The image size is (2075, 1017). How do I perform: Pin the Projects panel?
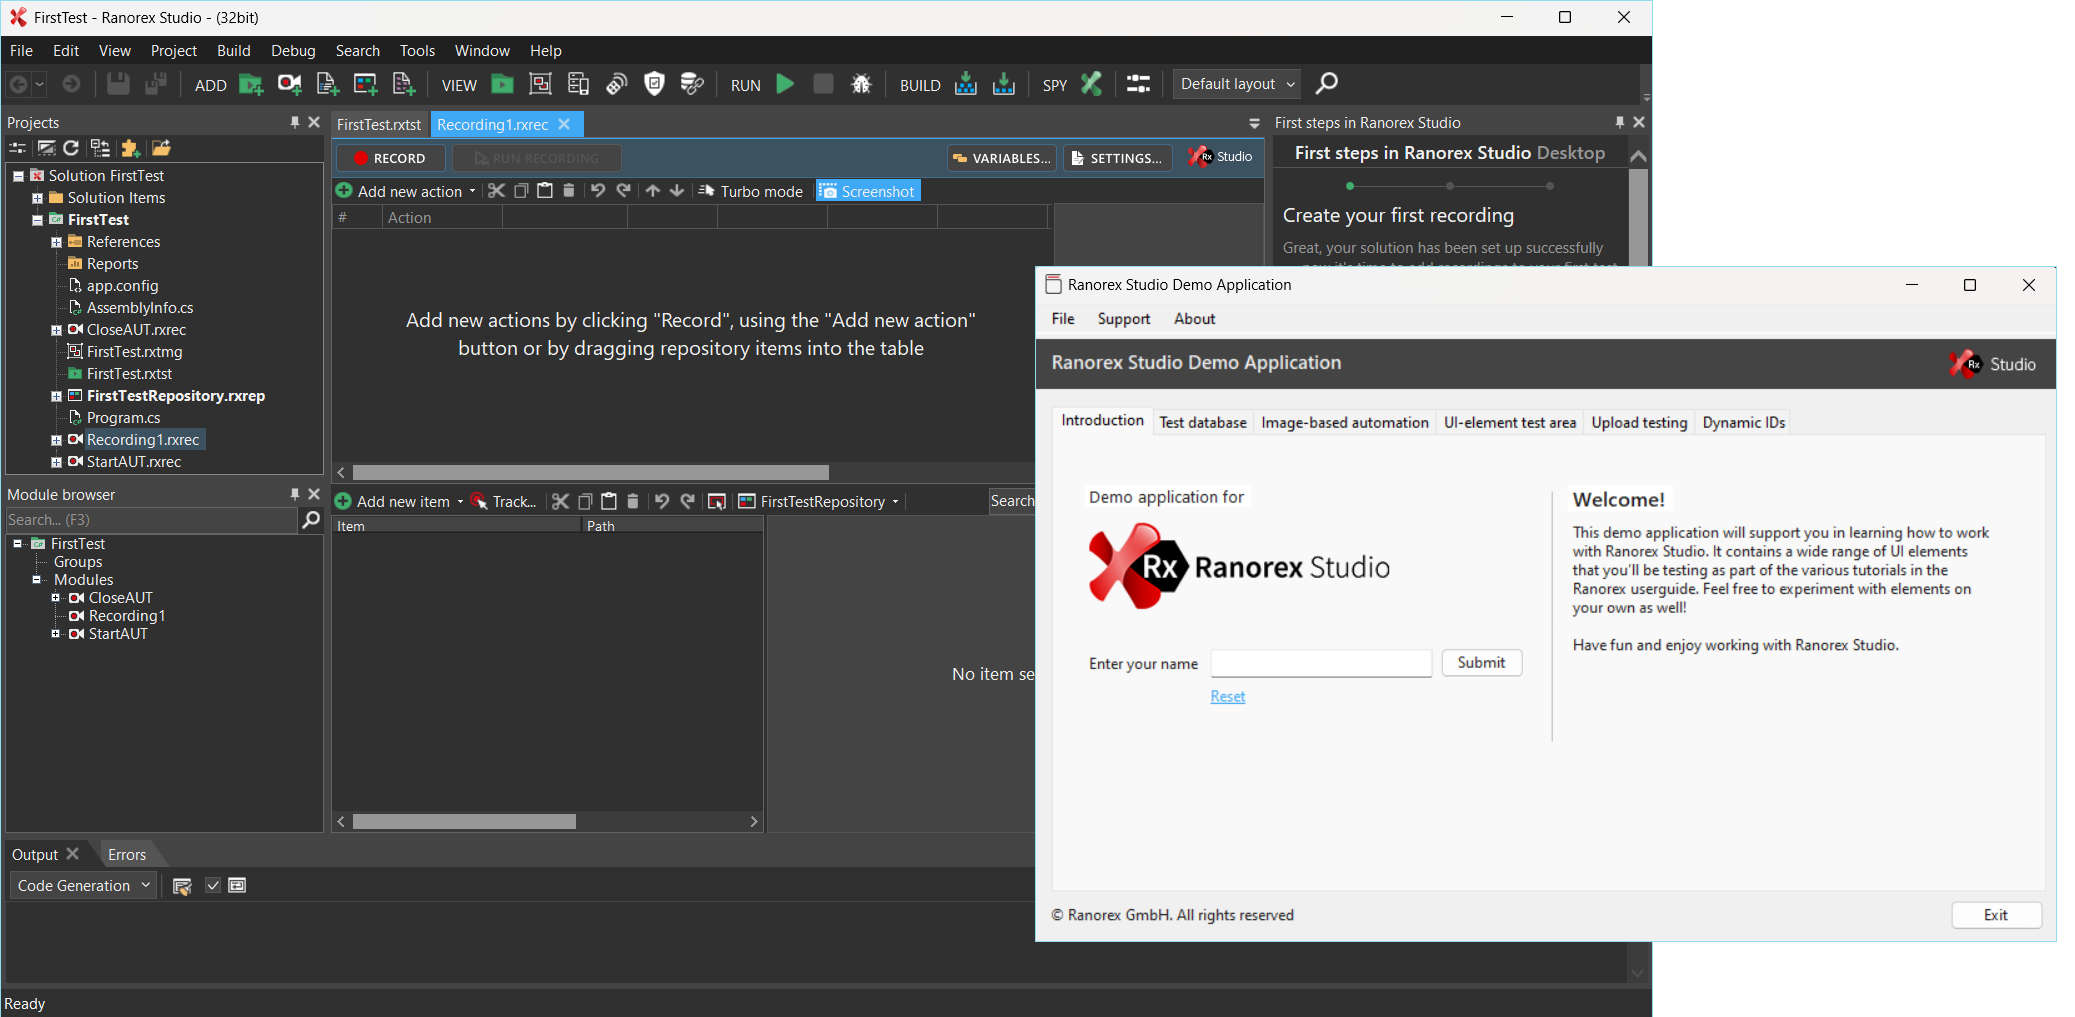tap(295, 122)
